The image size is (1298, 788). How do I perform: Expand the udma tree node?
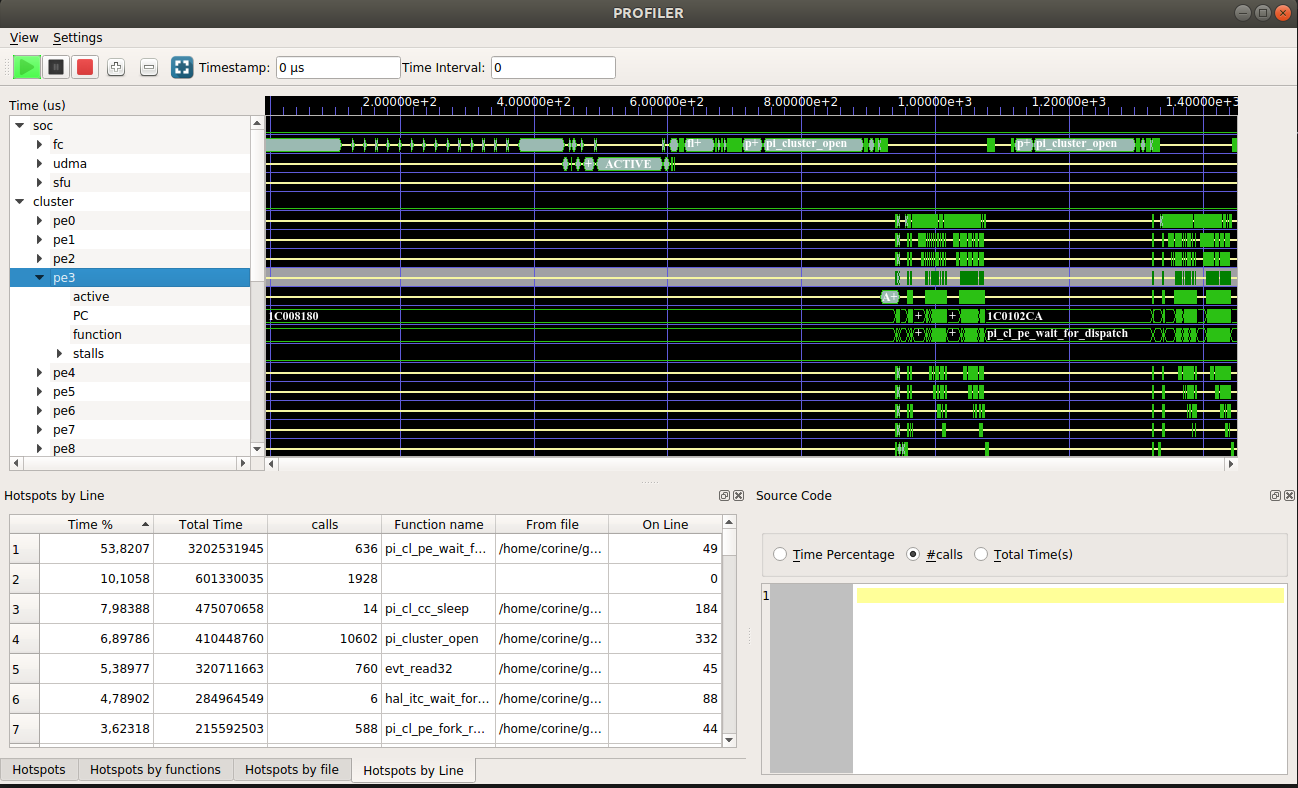[39, 164]
